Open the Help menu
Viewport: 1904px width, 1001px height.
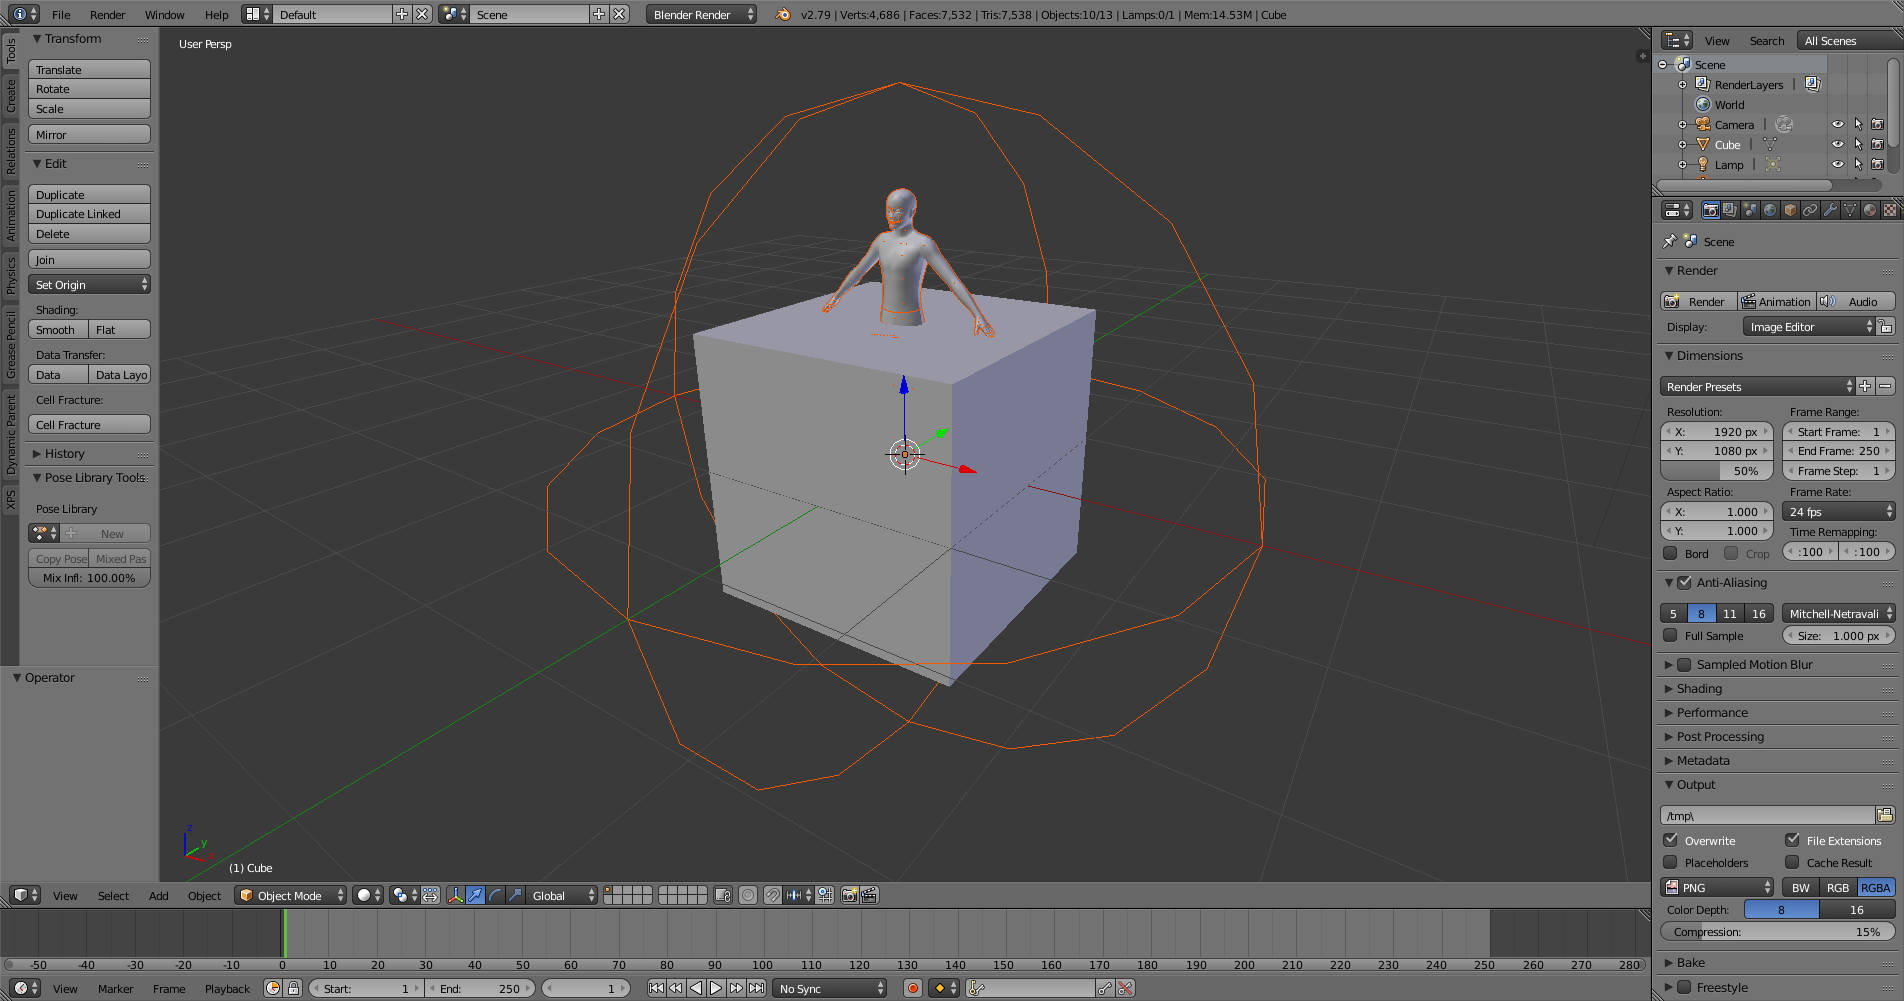coord(216,14)
